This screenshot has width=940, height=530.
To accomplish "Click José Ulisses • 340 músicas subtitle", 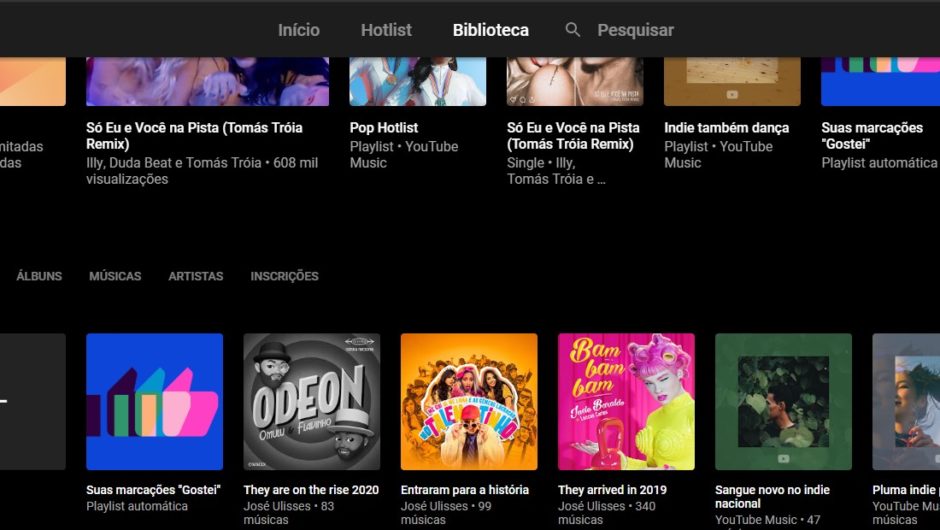I will (x=607, y=513).
